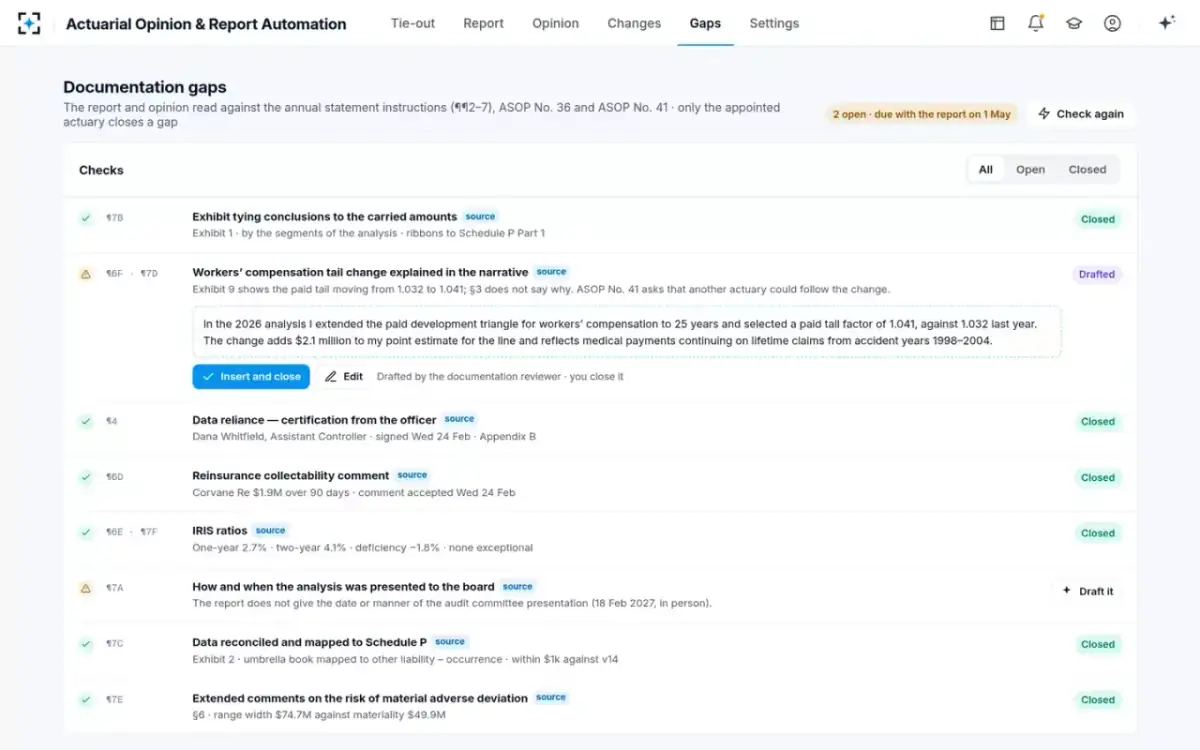Viewport: 1200px width, 750px height.
Task: Click check icon on Data reconciled row
Action: [x=86, y=644]
